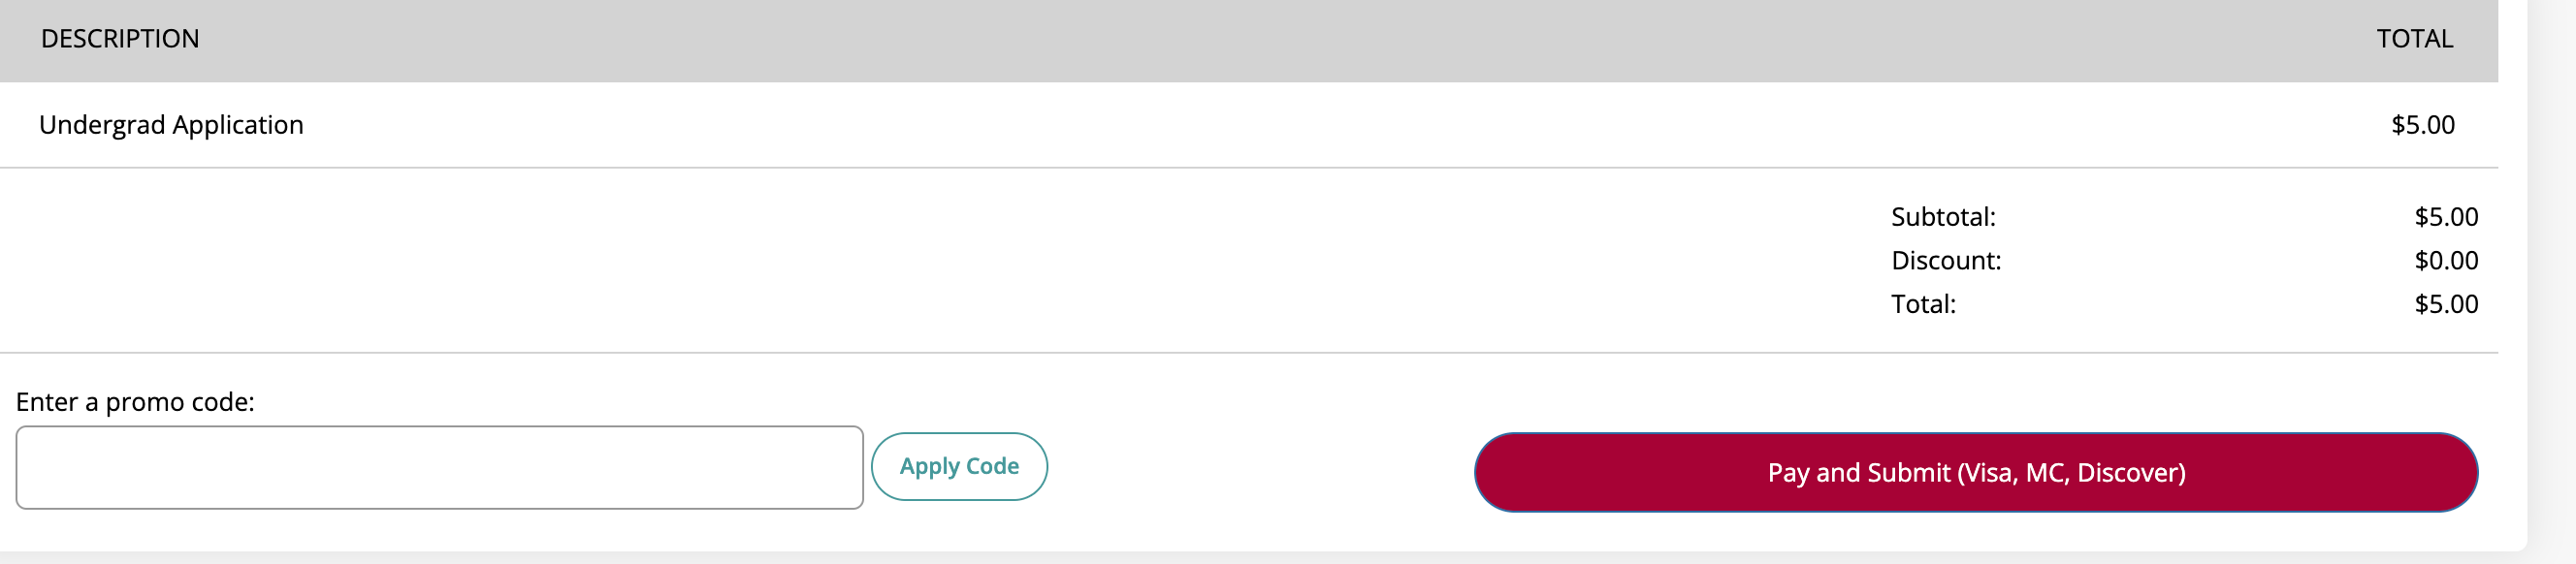The width and height of the screenshot is (2576, 564).
Task: Click into the promo code text field
Action: click(x=439, y=467)
